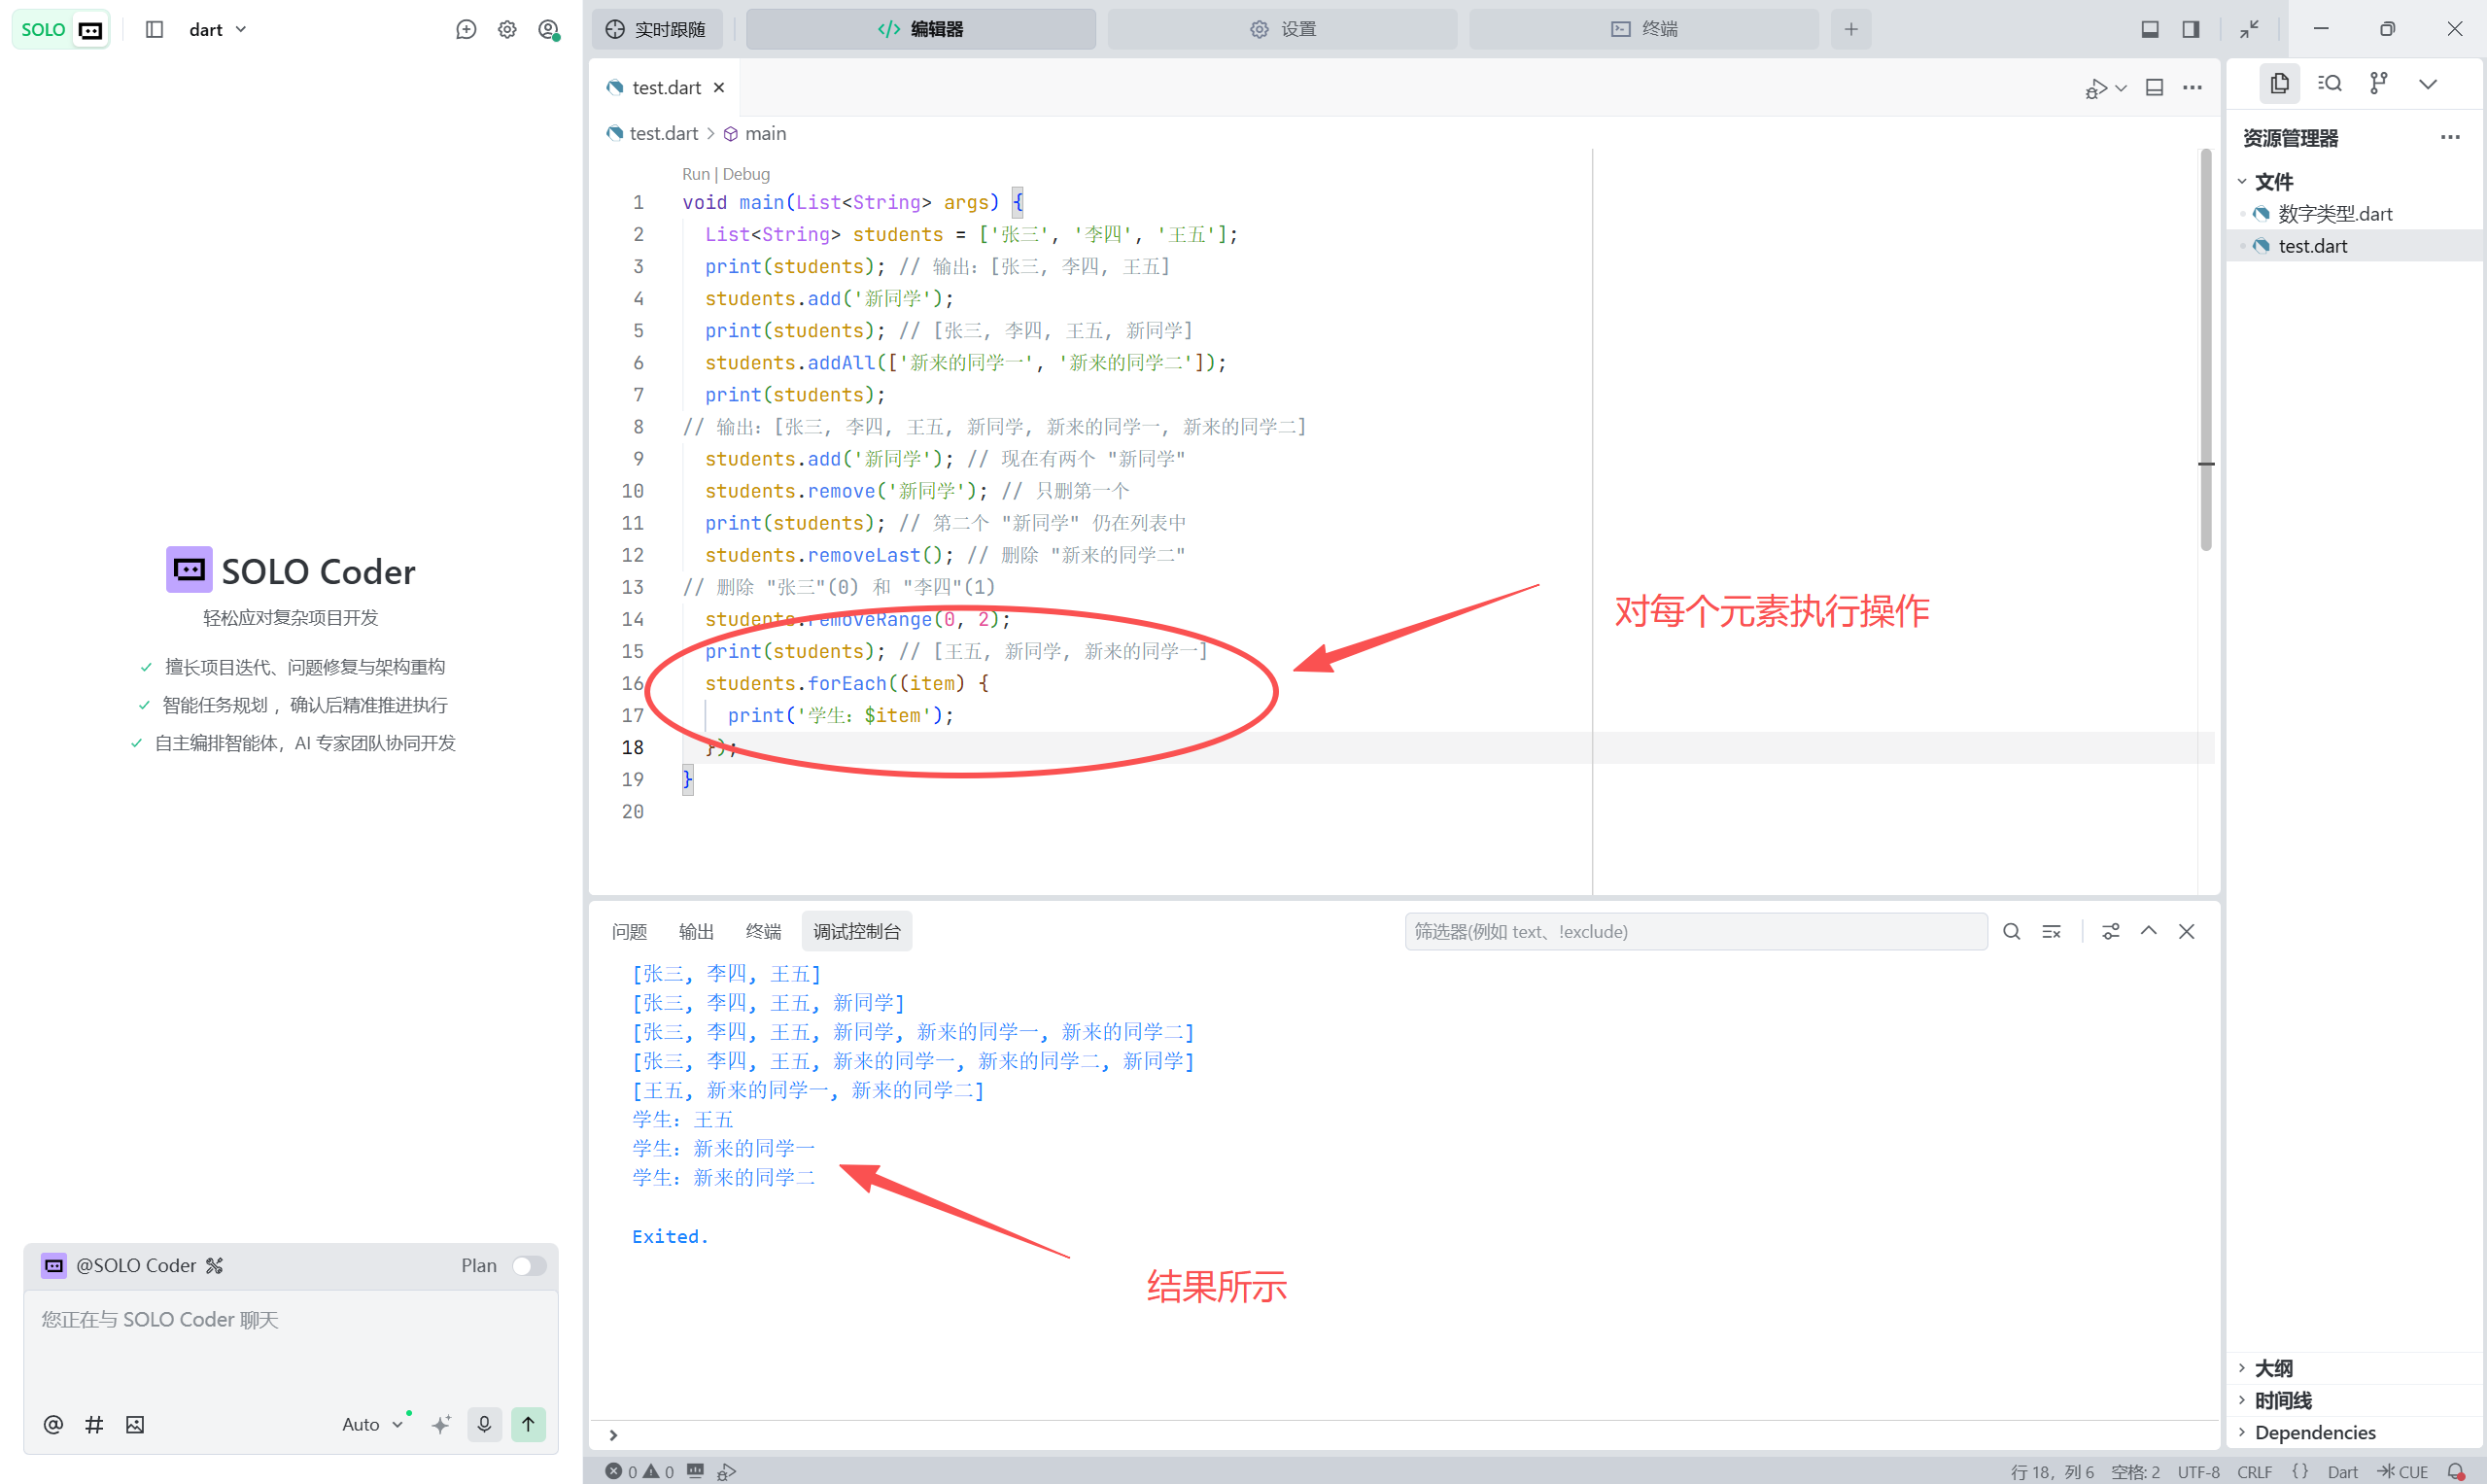2487x1484 pixels.
Task: Toggle the bottom panel layout button
Action: pos(2149,29)
